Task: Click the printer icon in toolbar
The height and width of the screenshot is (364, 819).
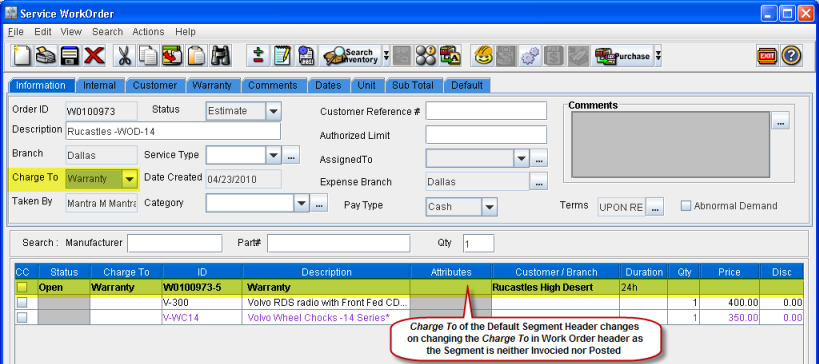Action: 46,55
